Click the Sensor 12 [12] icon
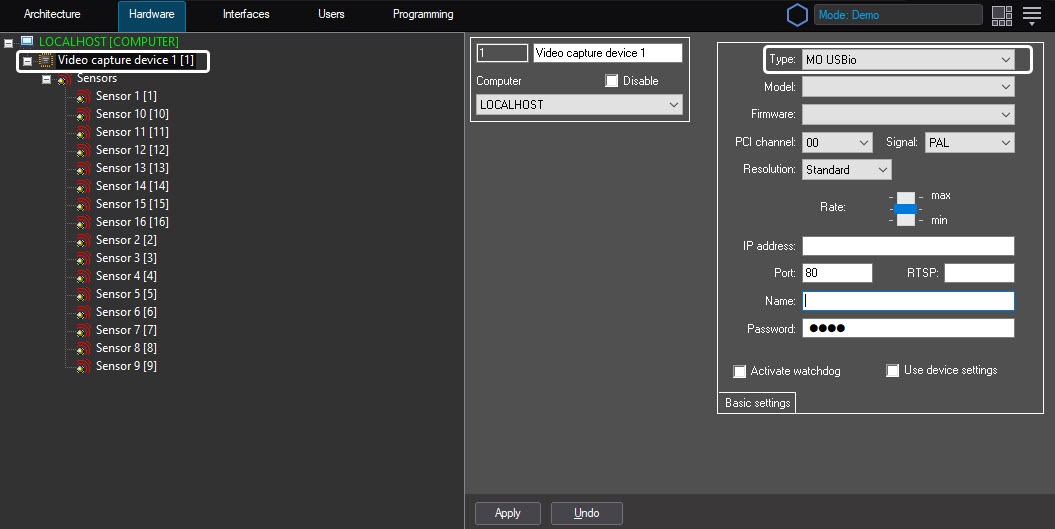 click(x=83, y=151)
